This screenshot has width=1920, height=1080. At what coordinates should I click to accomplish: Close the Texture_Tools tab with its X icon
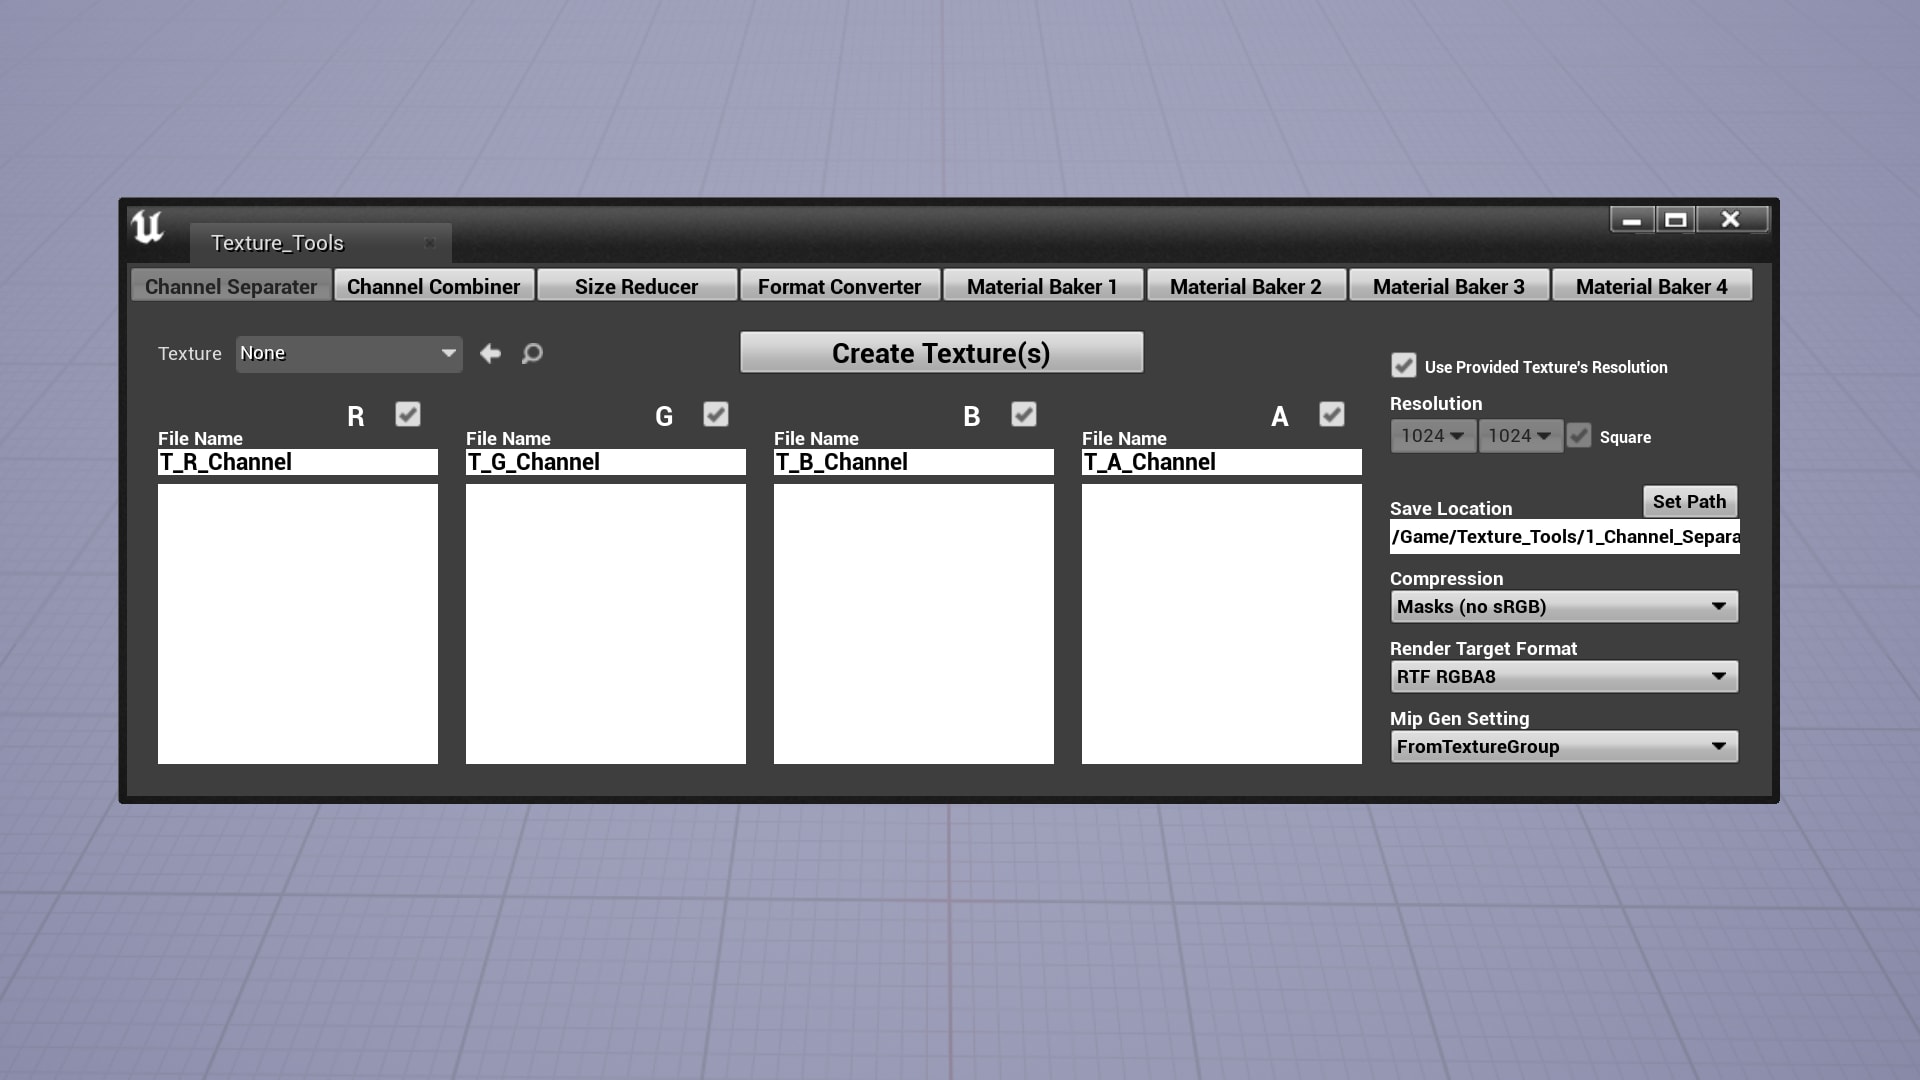[x=430, y=243]
